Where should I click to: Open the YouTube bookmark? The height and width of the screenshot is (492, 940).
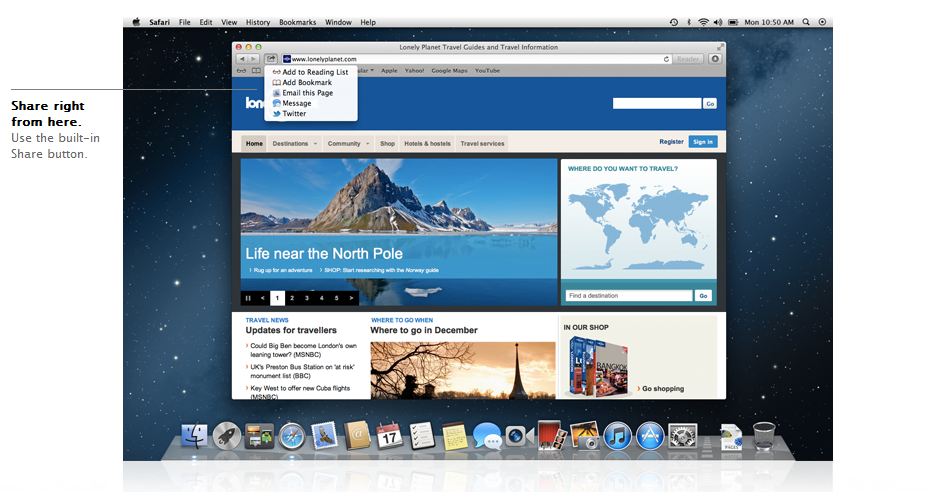click(487, 71)
